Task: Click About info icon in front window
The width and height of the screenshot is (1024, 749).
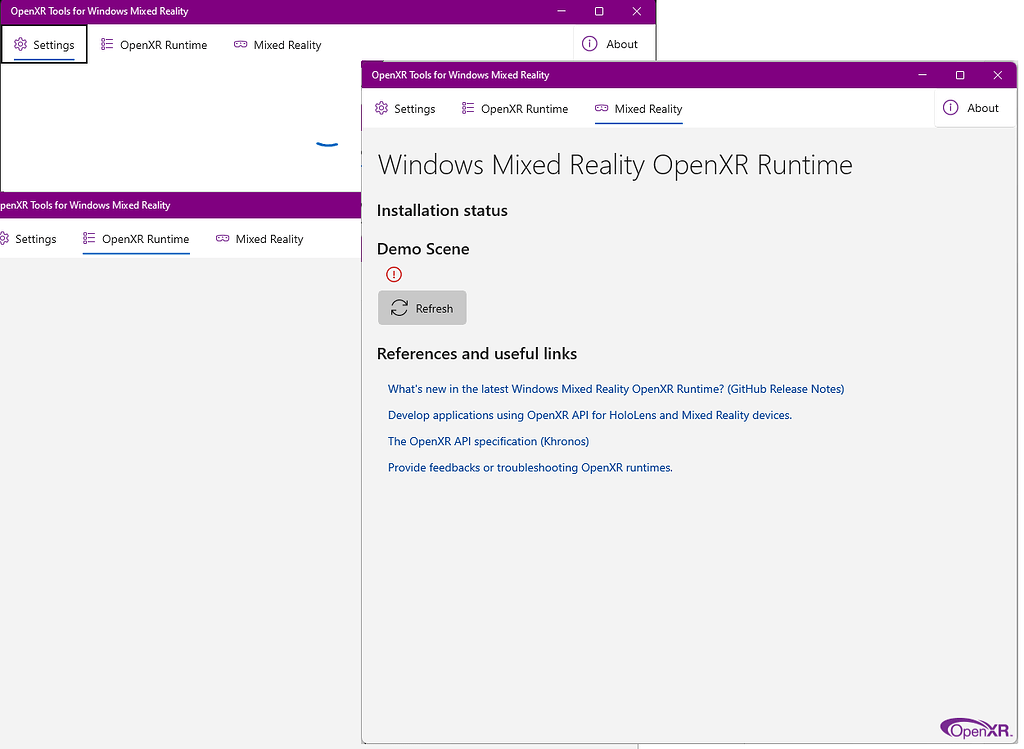Action: tap(950, 108)
